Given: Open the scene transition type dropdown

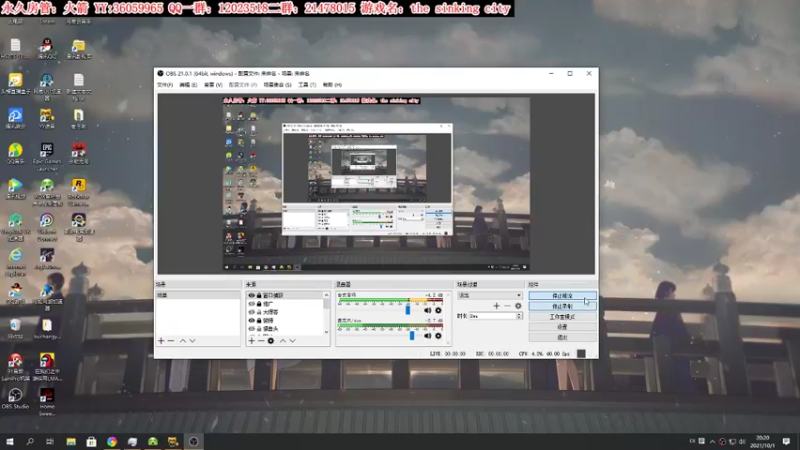Looking at the screenshot, I should point(489,295).
